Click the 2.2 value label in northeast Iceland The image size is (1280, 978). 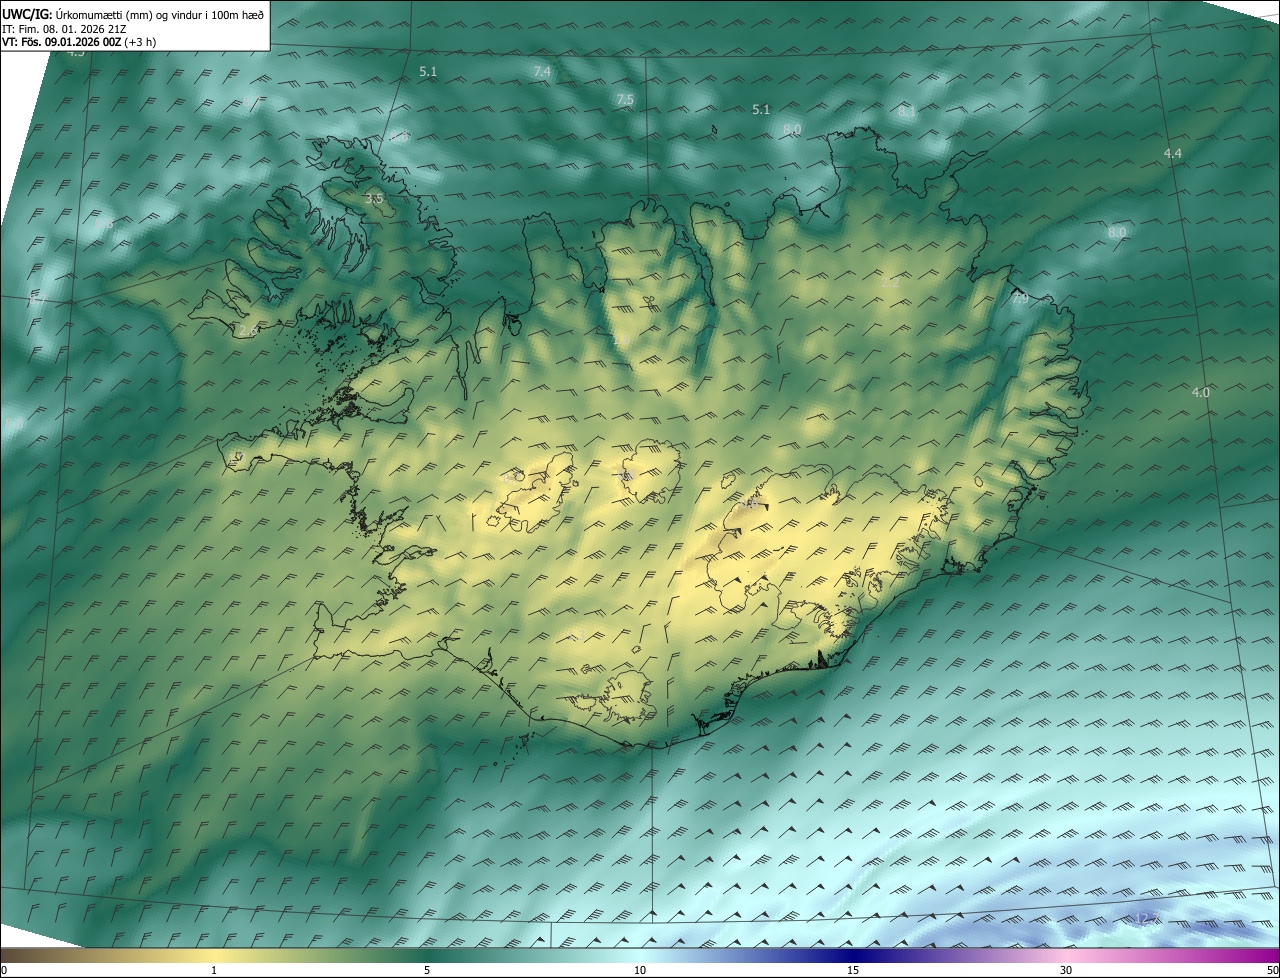tap(891, 283)
